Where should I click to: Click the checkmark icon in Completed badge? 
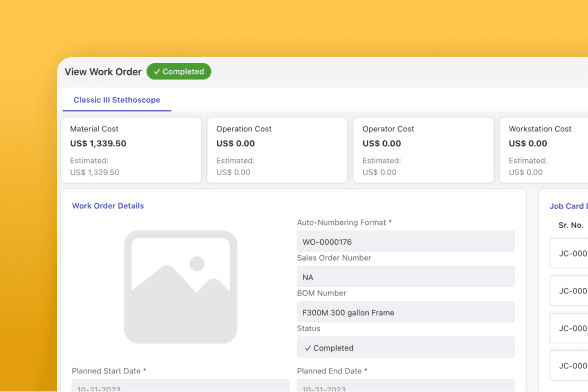click(x=157, y=72)
